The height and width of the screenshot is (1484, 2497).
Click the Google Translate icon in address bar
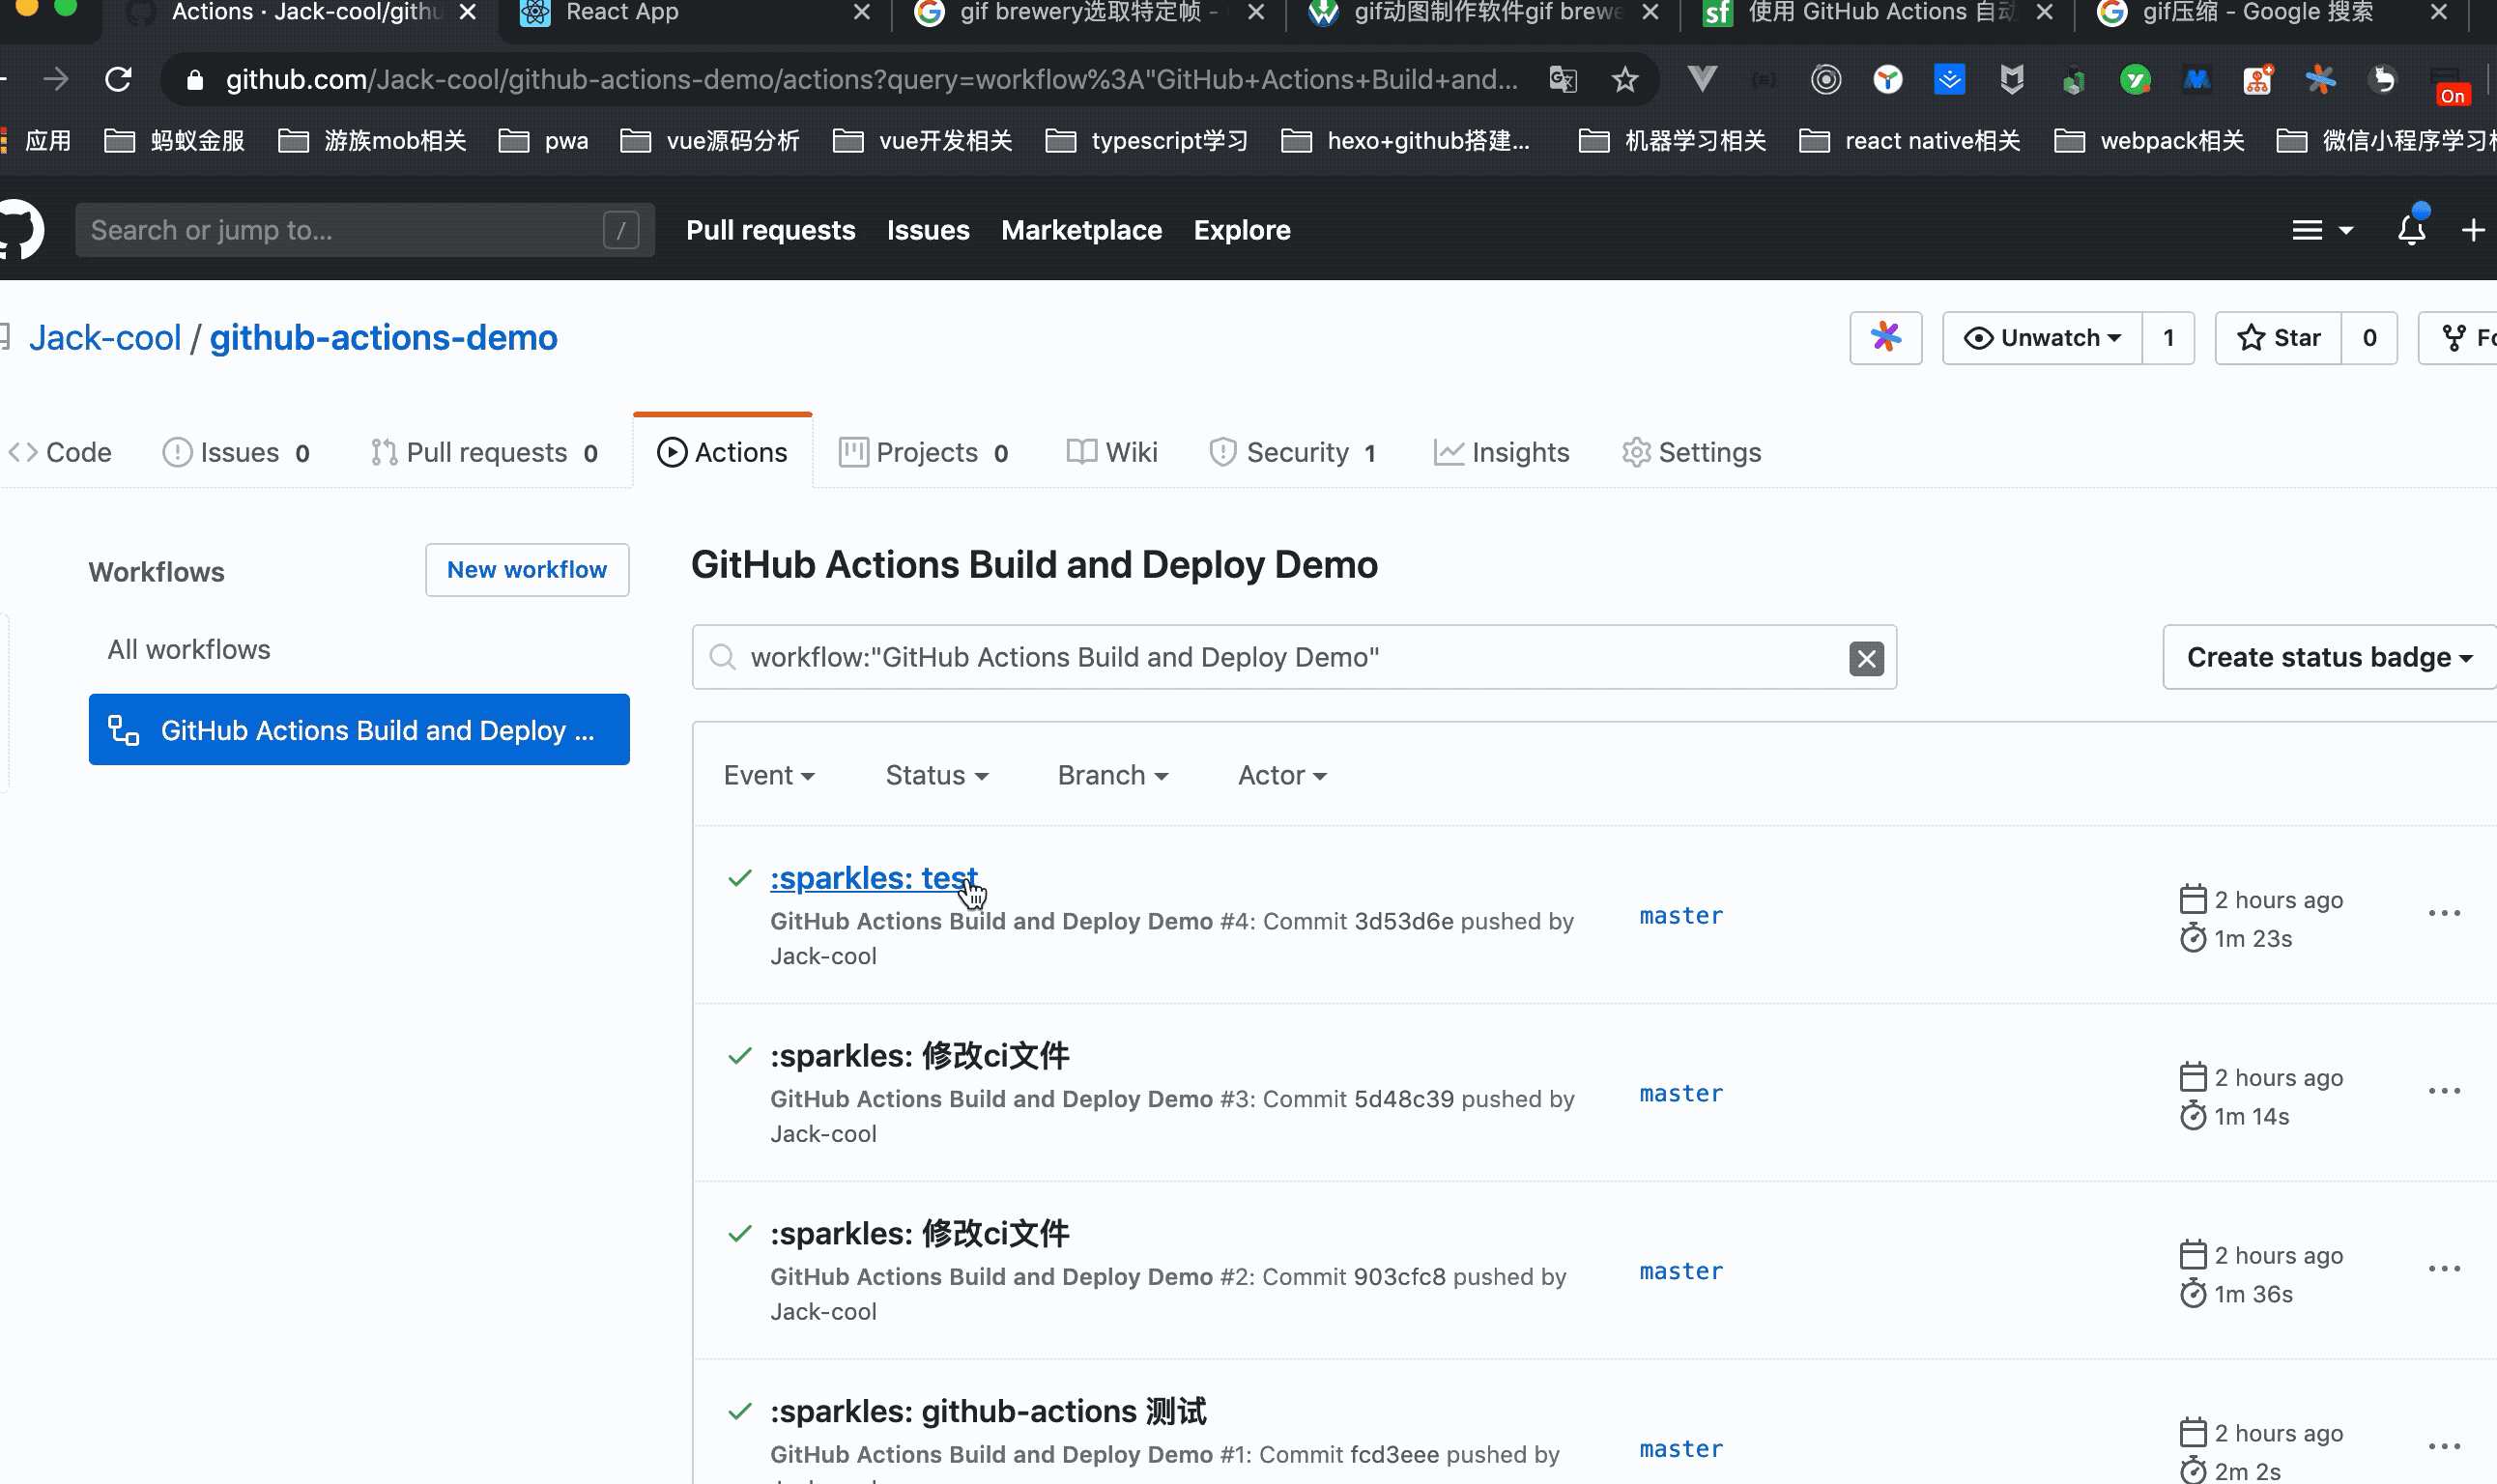tap(1562, 79)
